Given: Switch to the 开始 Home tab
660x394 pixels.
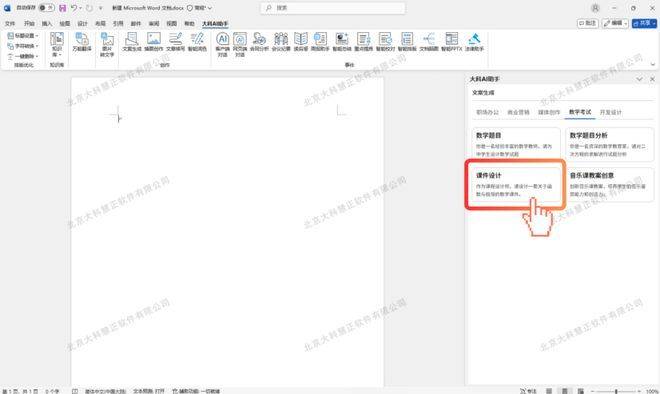Looking at the screenshot, I should tap(29, 24).
